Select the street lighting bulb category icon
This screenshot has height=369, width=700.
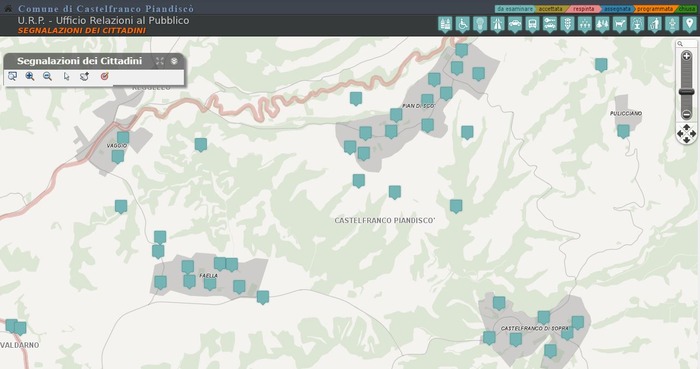pyautogui.click(x=480, y=25)
